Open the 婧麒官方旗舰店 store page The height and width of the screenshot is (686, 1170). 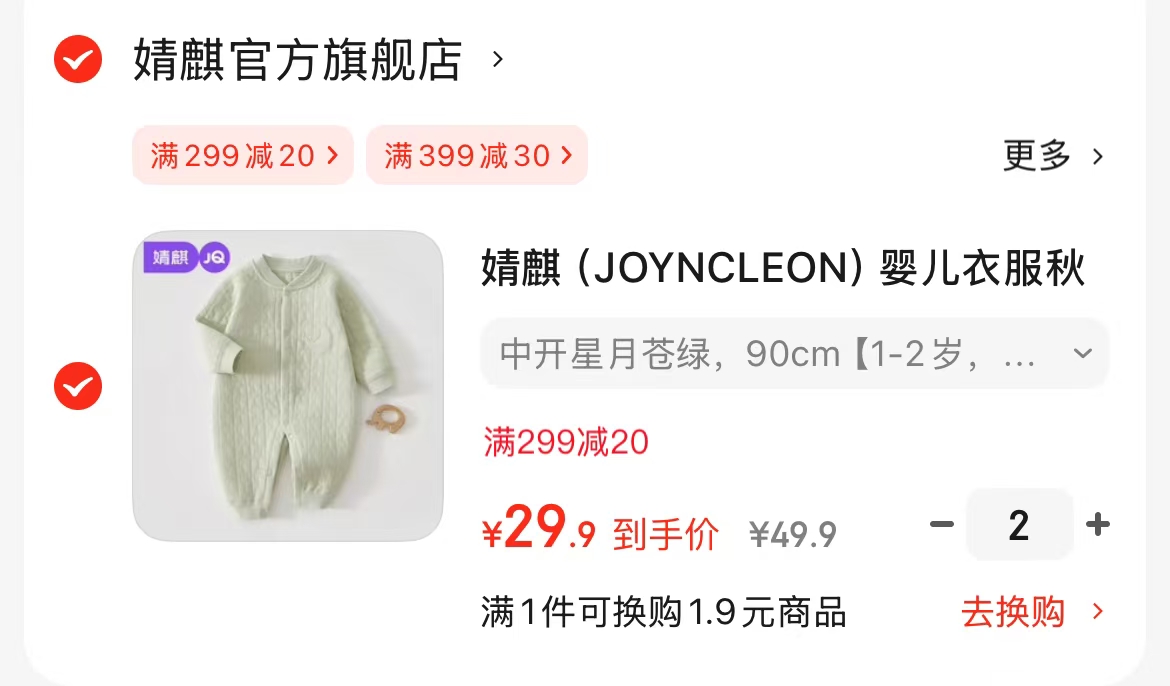298,60
